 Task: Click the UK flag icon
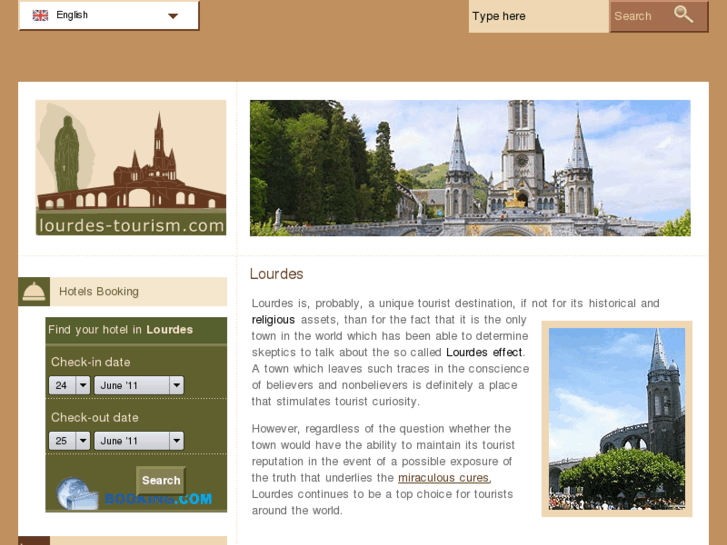point(40,15)
